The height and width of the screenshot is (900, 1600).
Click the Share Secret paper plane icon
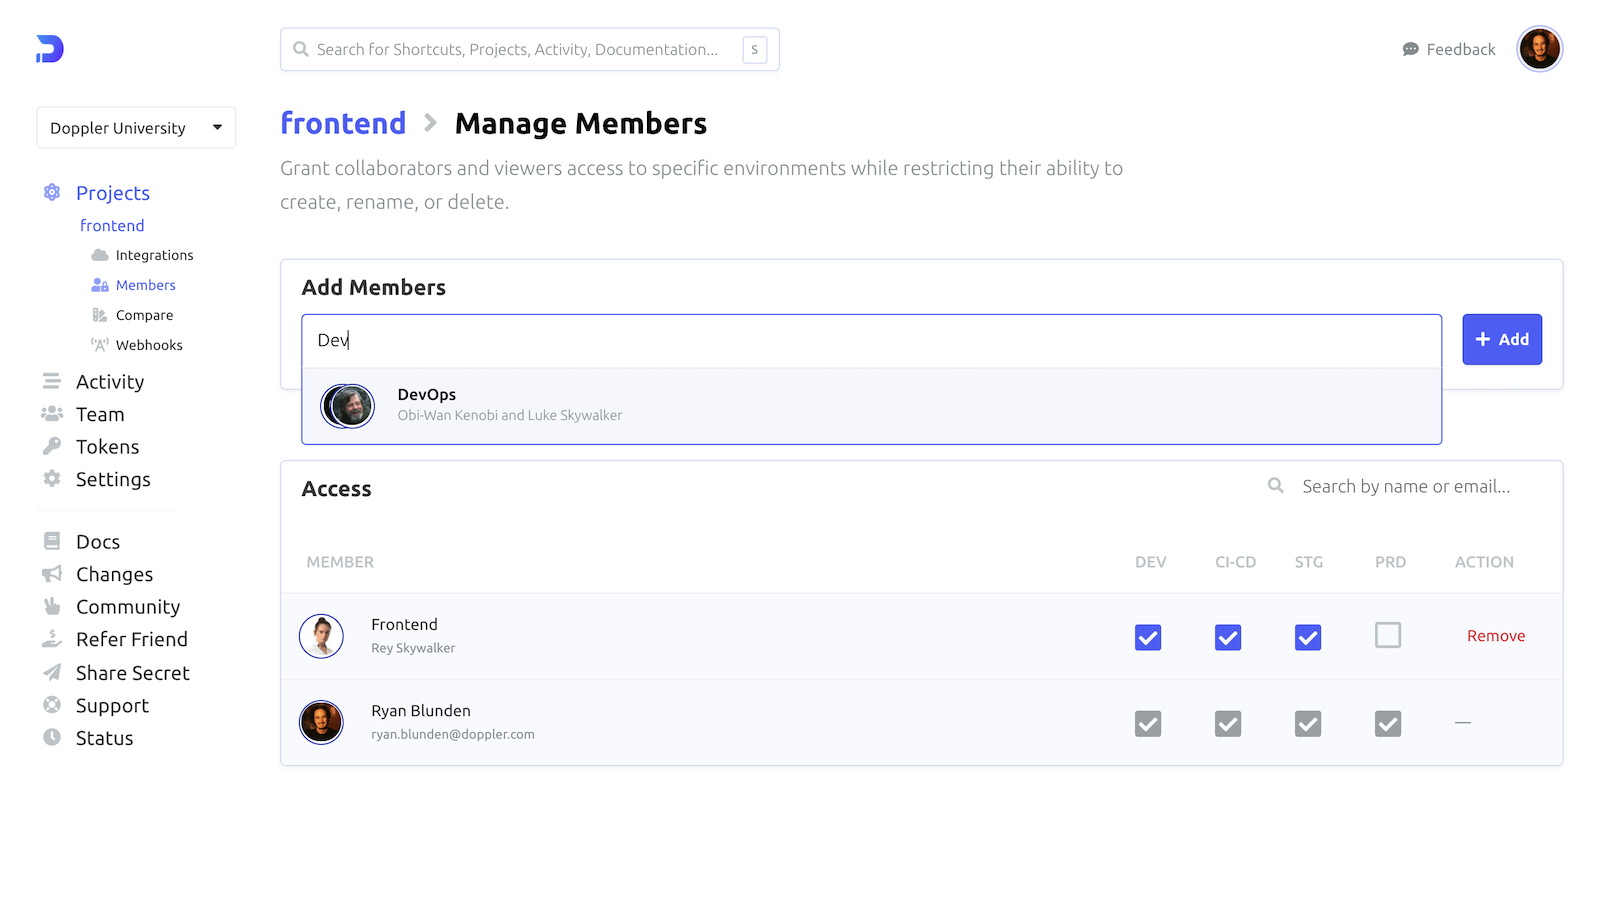click(52, 672)
